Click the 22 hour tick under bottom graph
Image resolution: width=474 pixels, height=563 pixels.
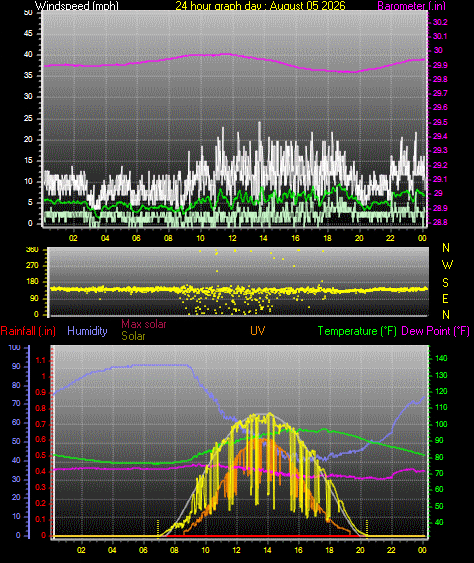click(391, 550)
